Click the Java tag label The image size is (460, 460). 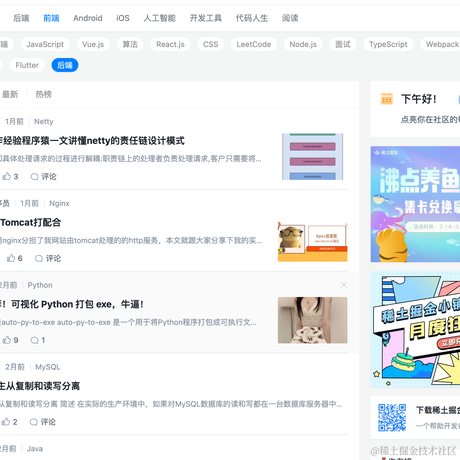click(x=35, y=449)
